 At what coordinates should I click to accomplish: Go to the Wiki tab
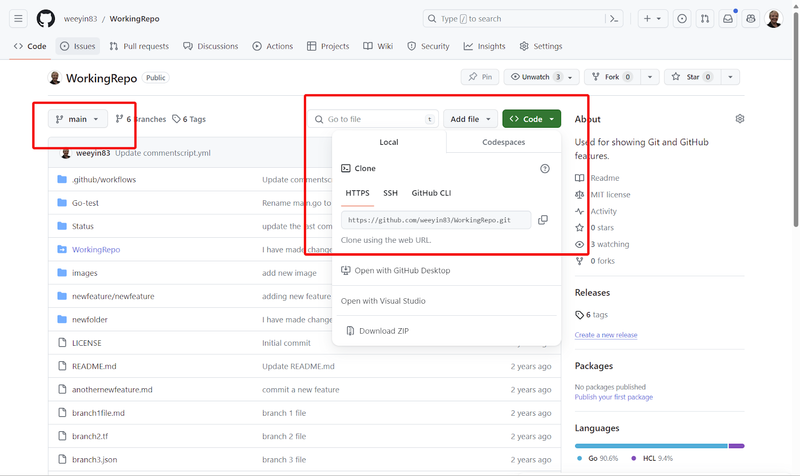click(378, 46)
